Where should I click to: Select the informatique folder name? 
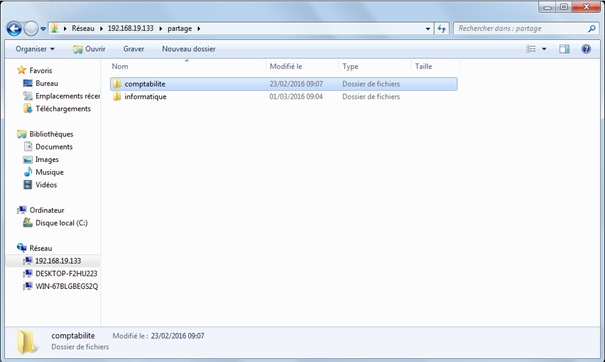[145, 97]
